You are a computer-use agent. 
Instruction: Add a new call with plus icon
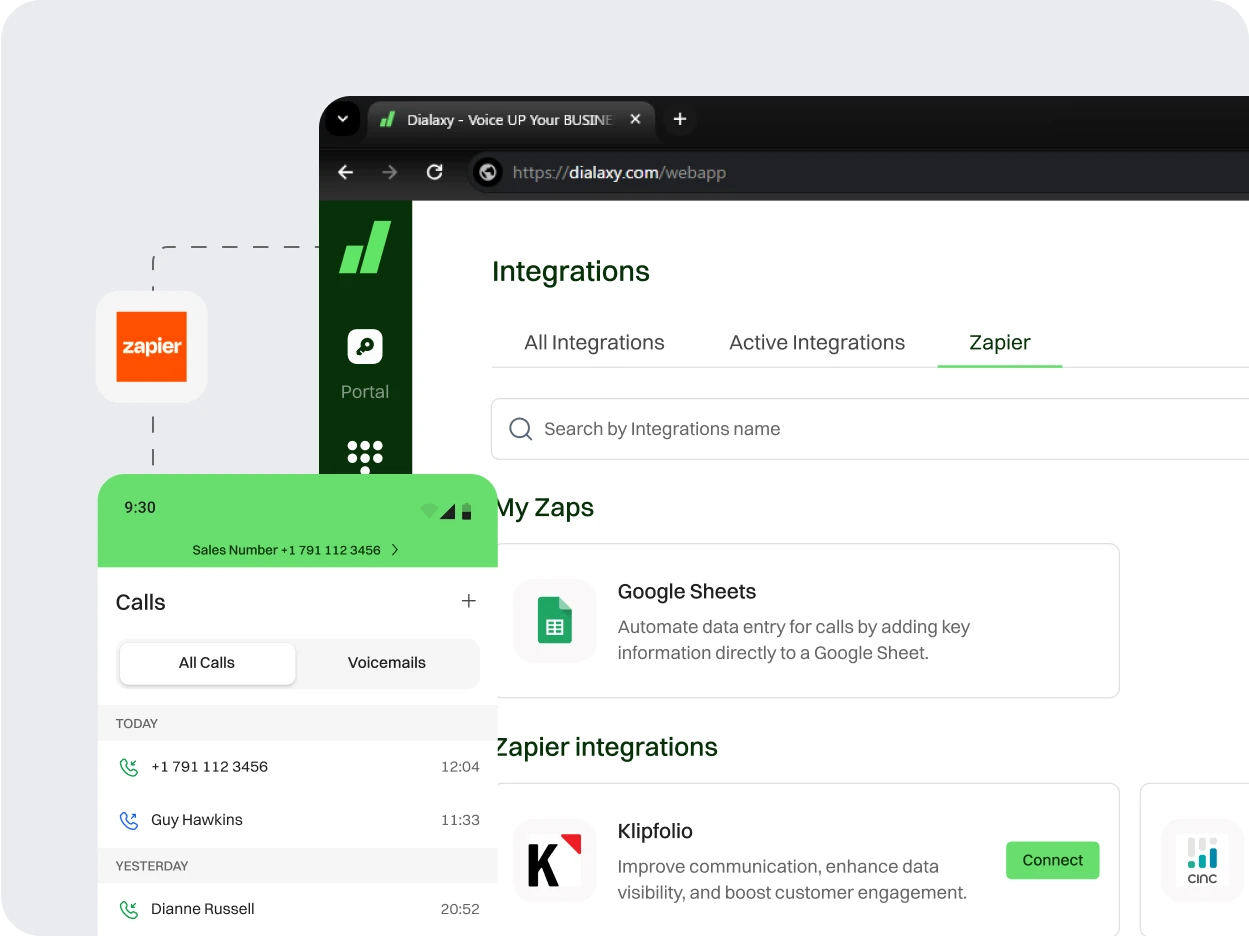tap(468, 601)
